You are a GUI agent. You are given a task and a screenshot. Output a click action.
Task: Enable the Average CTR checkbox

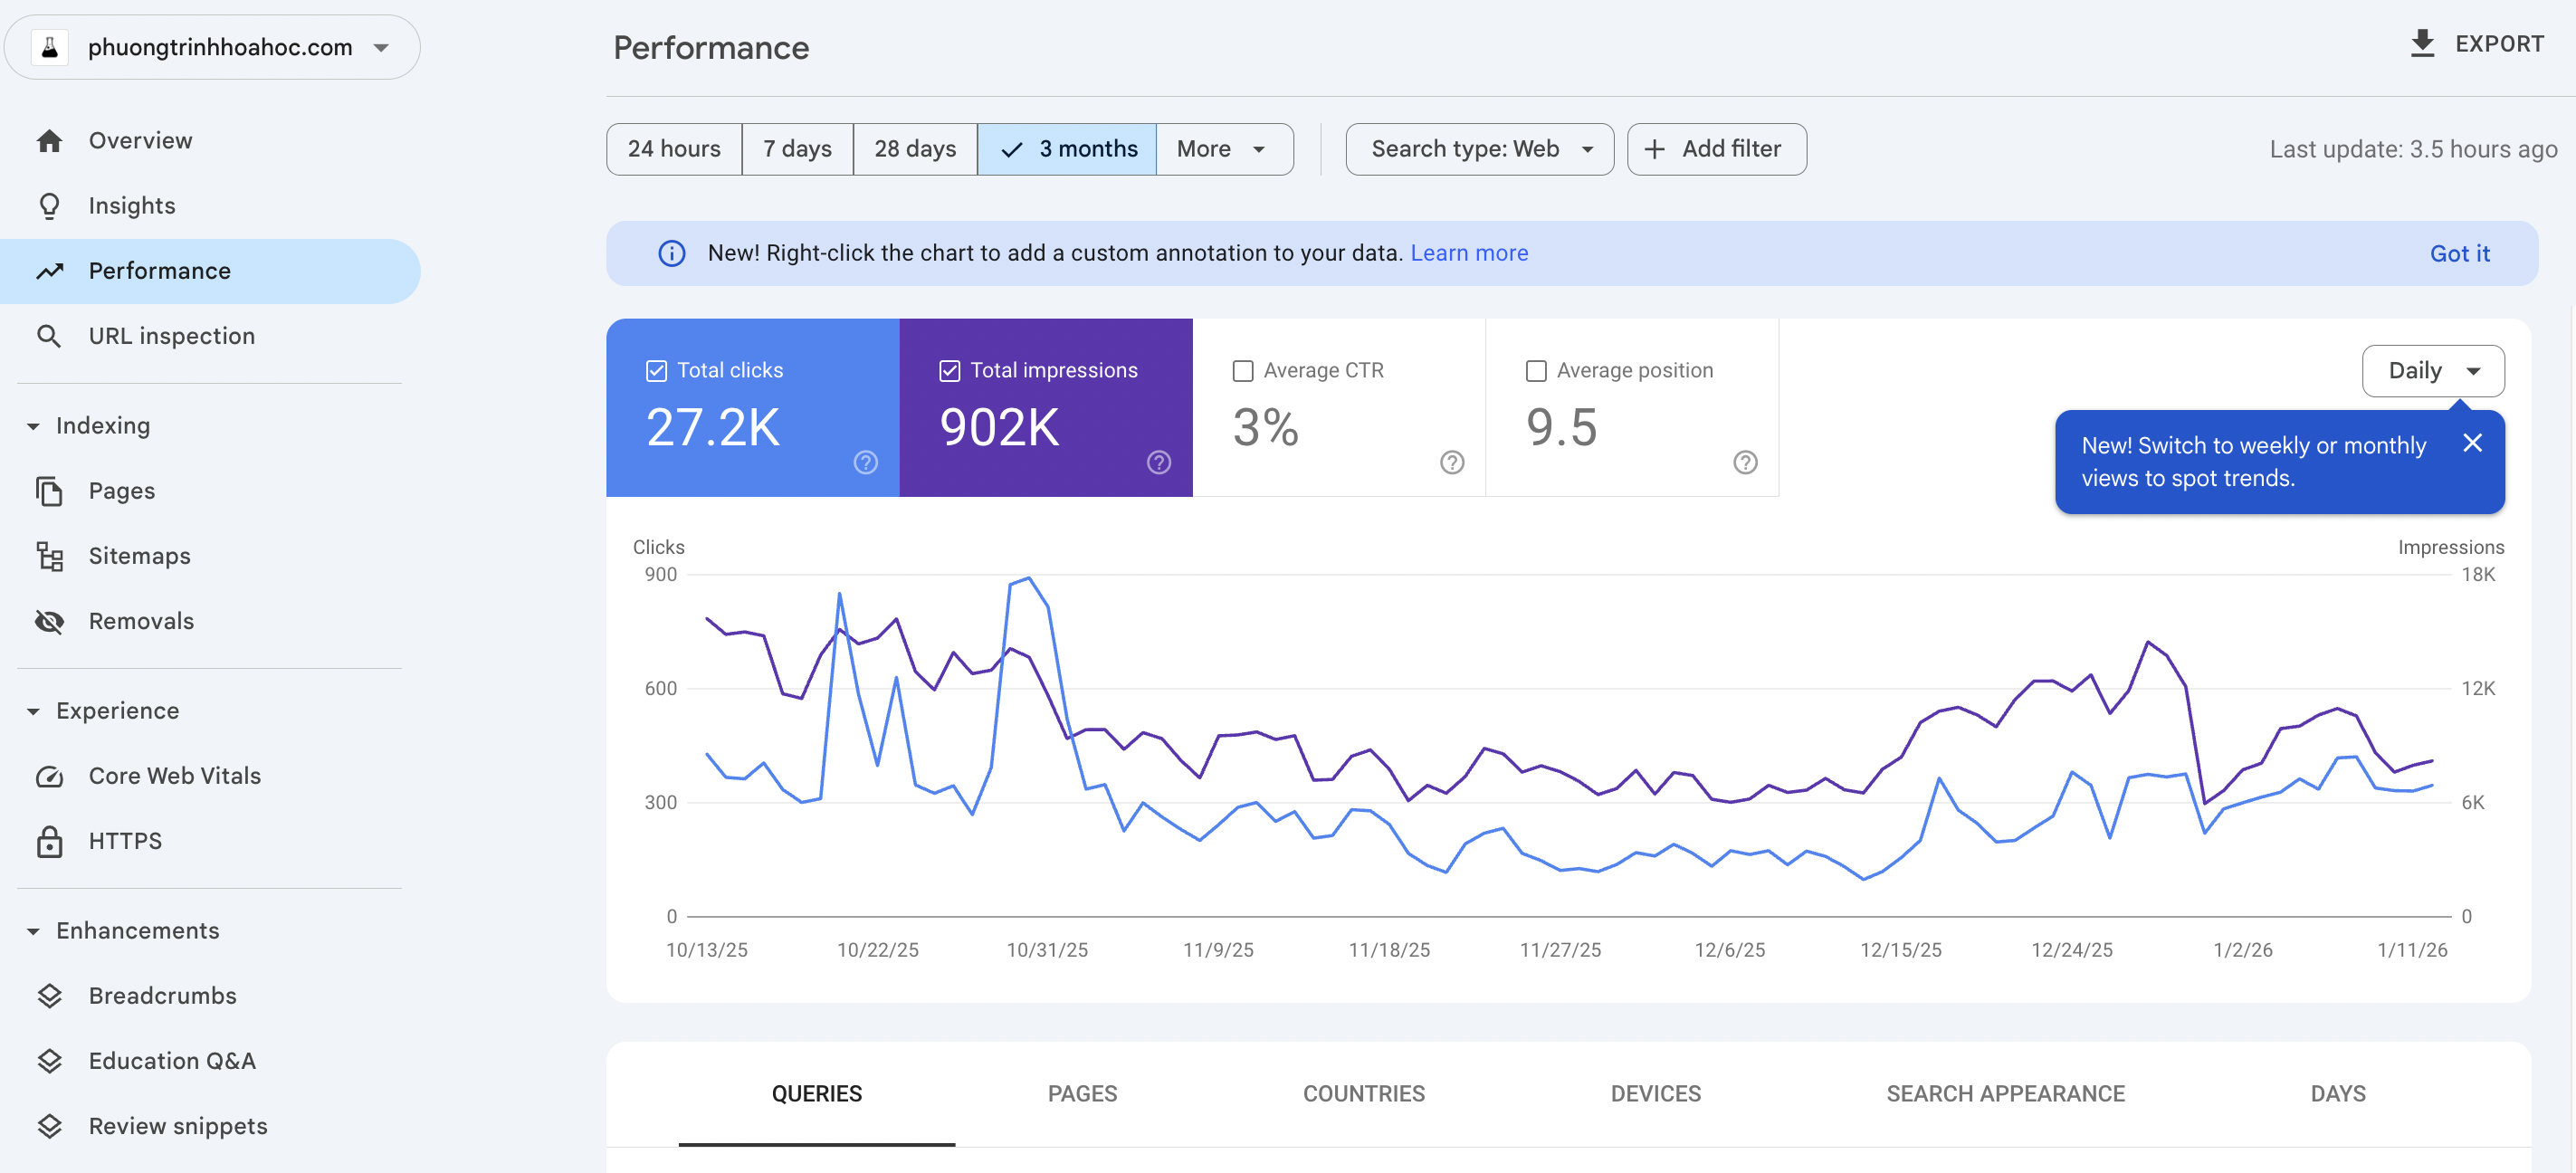[1242, 370]
